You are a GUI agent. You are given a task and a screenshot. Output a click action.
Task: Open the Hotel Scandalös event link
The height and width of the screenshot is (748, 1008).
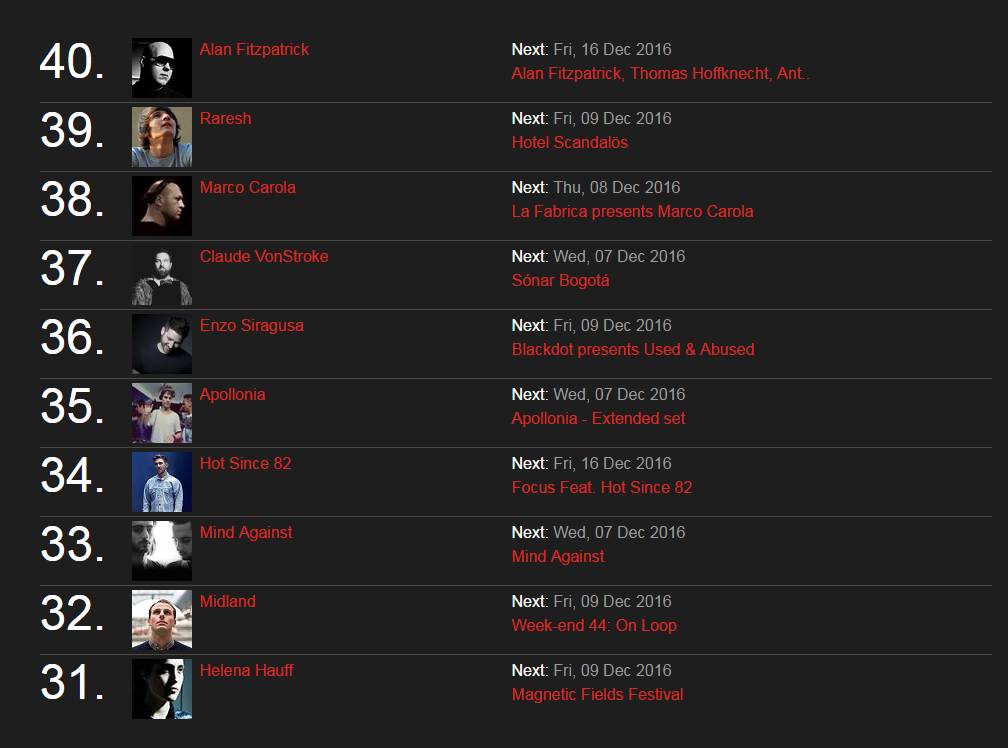[x=570, y=142]
